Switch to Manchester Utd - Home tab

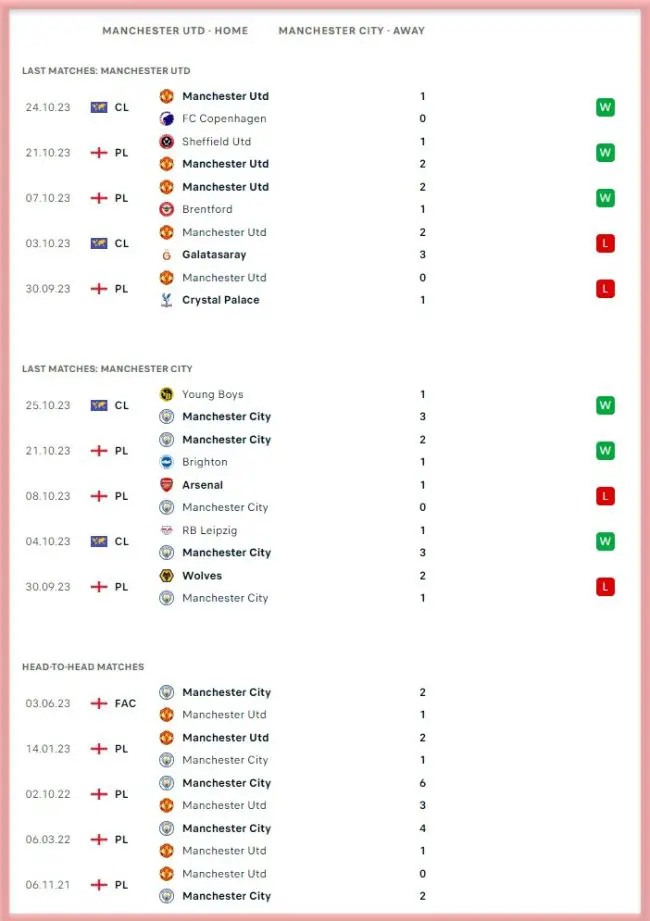pyautogui.click(x=175, y=31)
